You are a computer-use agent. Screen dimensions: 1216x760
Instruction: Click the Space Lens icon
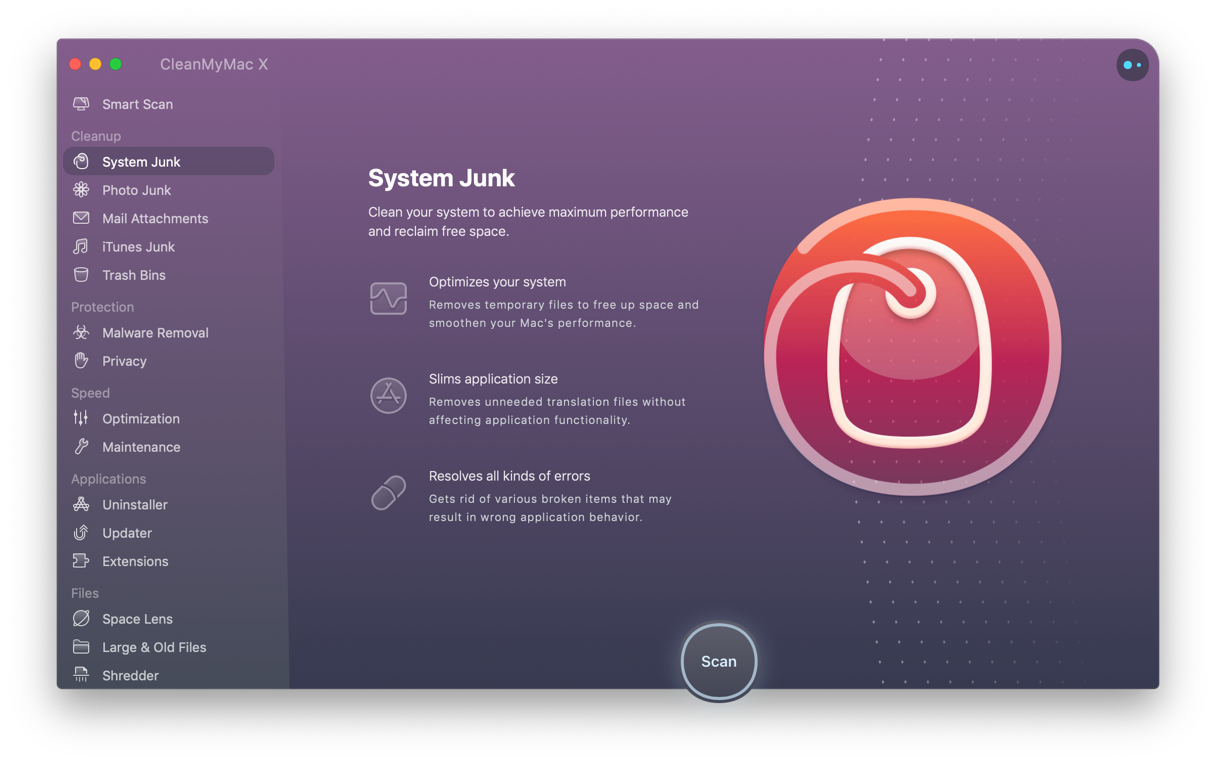[81, 619]
